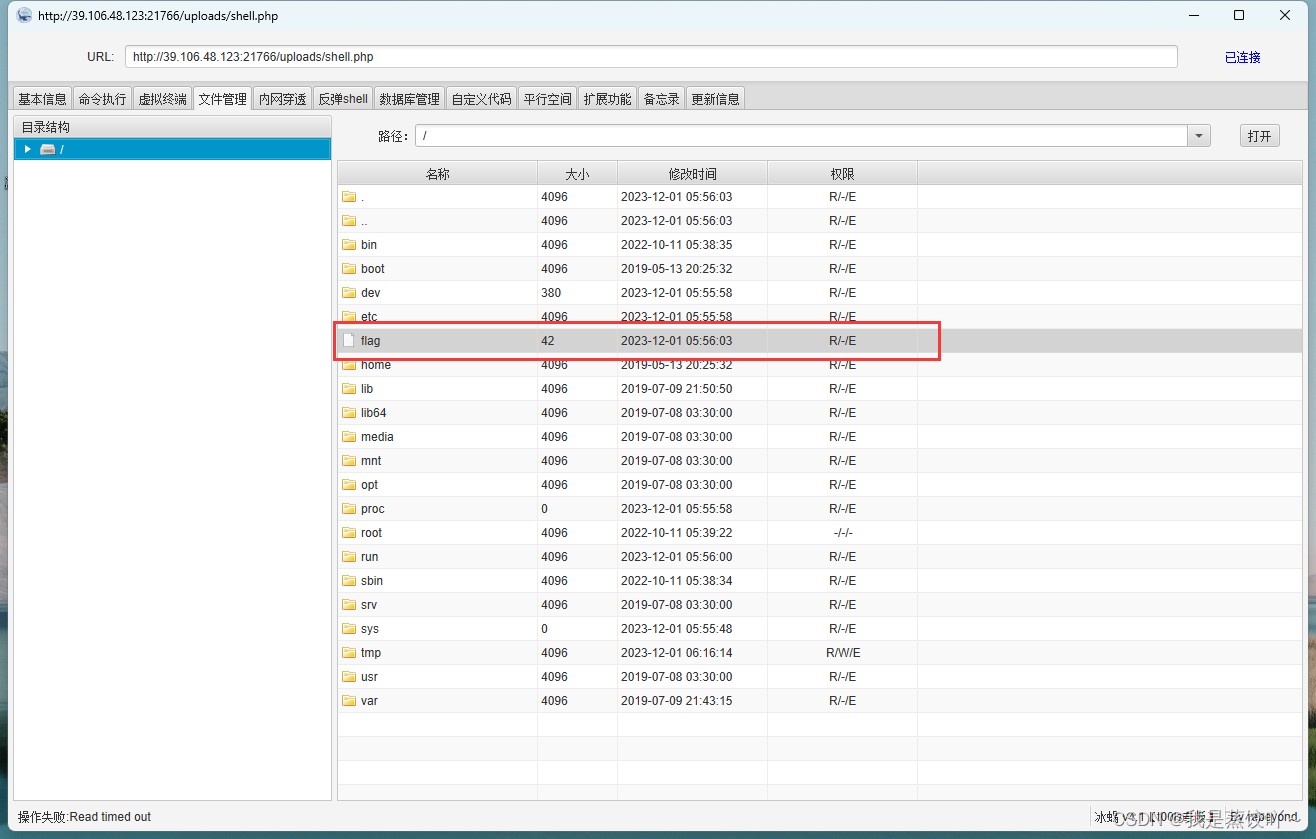
Task: Select the flag file icon
Action: coord(349,341)
